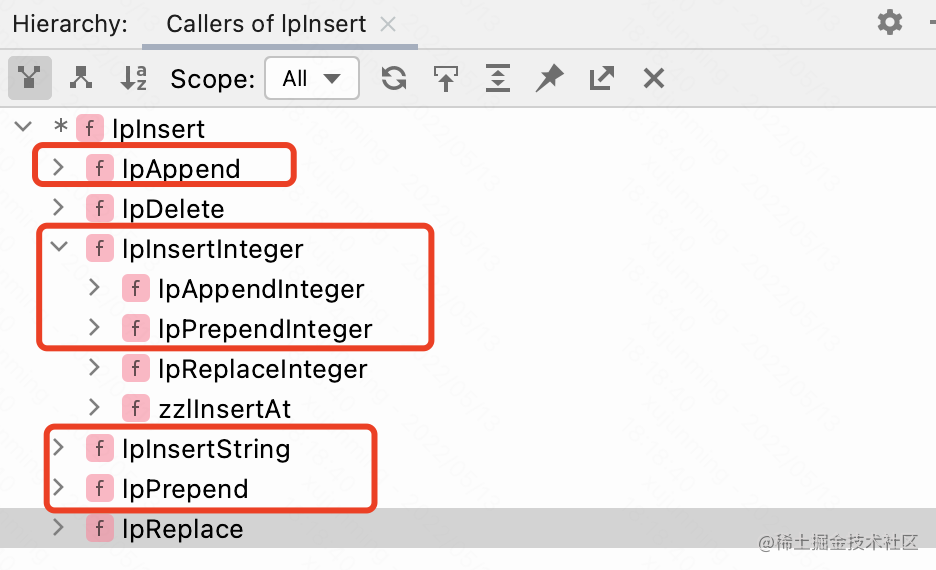This screenshot has width=936, height=570.
Task: Select the Caller Hierarchy toggle icon
Action: pyautogui.click(x=30, y=78)
